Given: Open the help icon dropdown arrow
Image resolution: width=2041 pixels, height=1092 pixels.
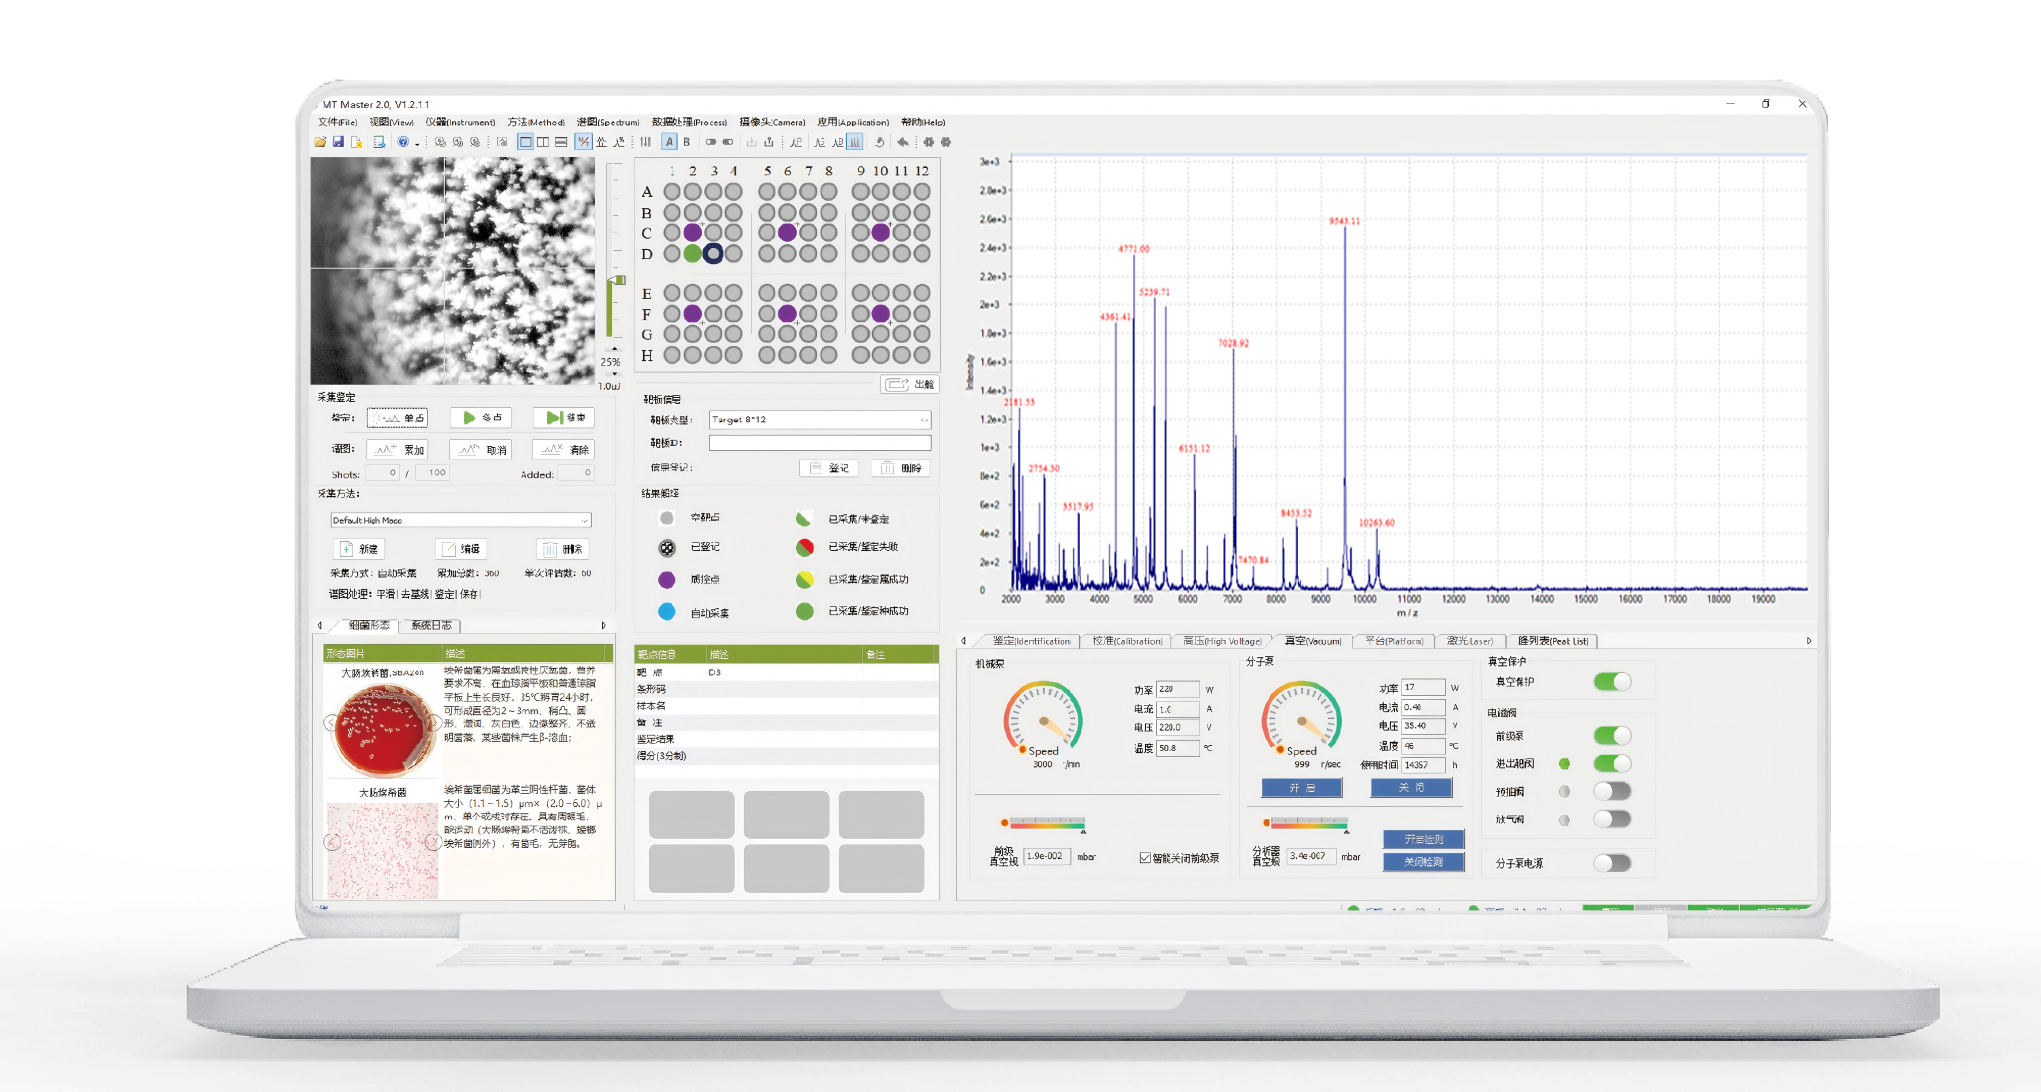Looking at the screenshot, I should coord(417,144).
